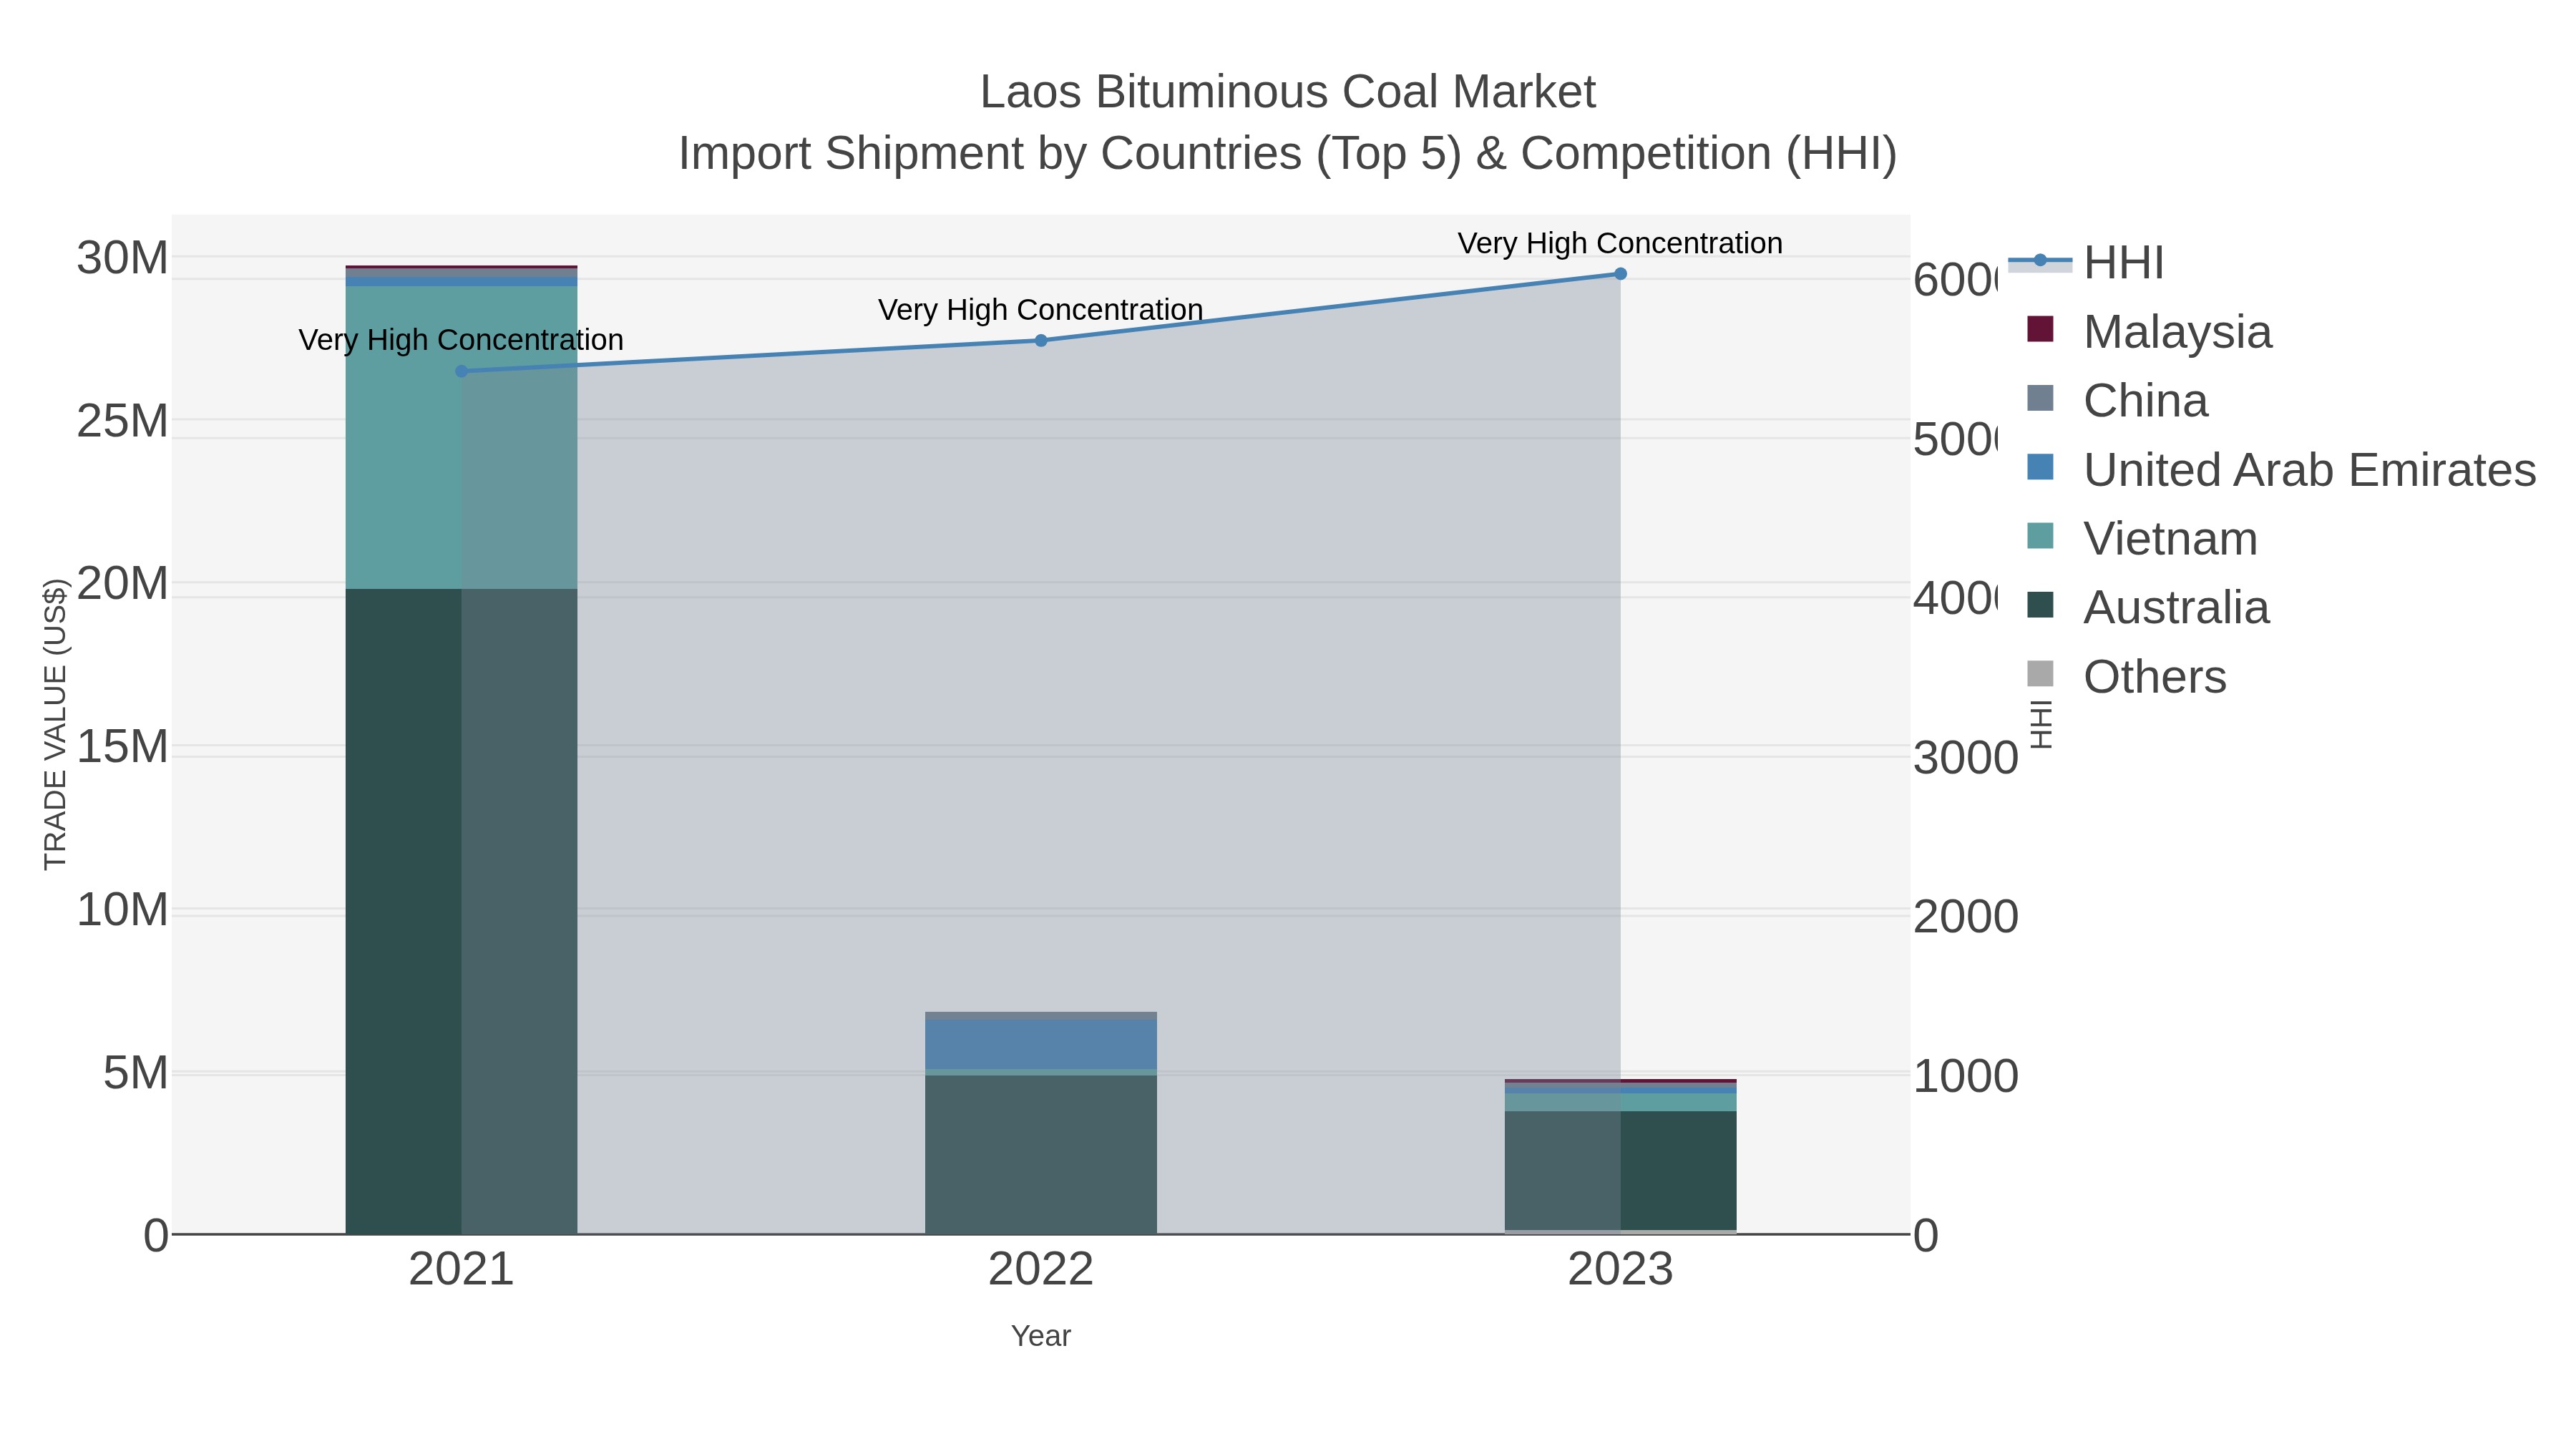Viewport: 2576px width, 1449px height.
Task: Click the Year x-axis title
Action: click(x=1041, y=1336)
